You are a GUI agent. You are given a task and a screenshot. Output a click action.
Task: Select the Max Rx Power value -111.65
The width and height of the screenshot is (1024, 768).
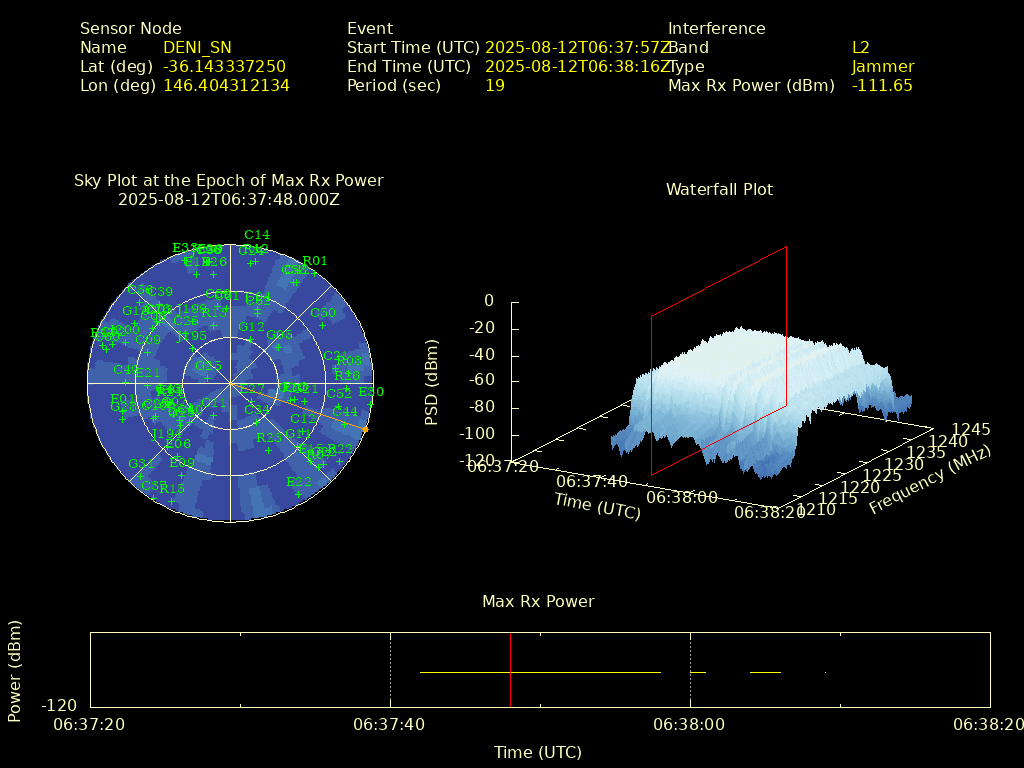pos(881,86)
